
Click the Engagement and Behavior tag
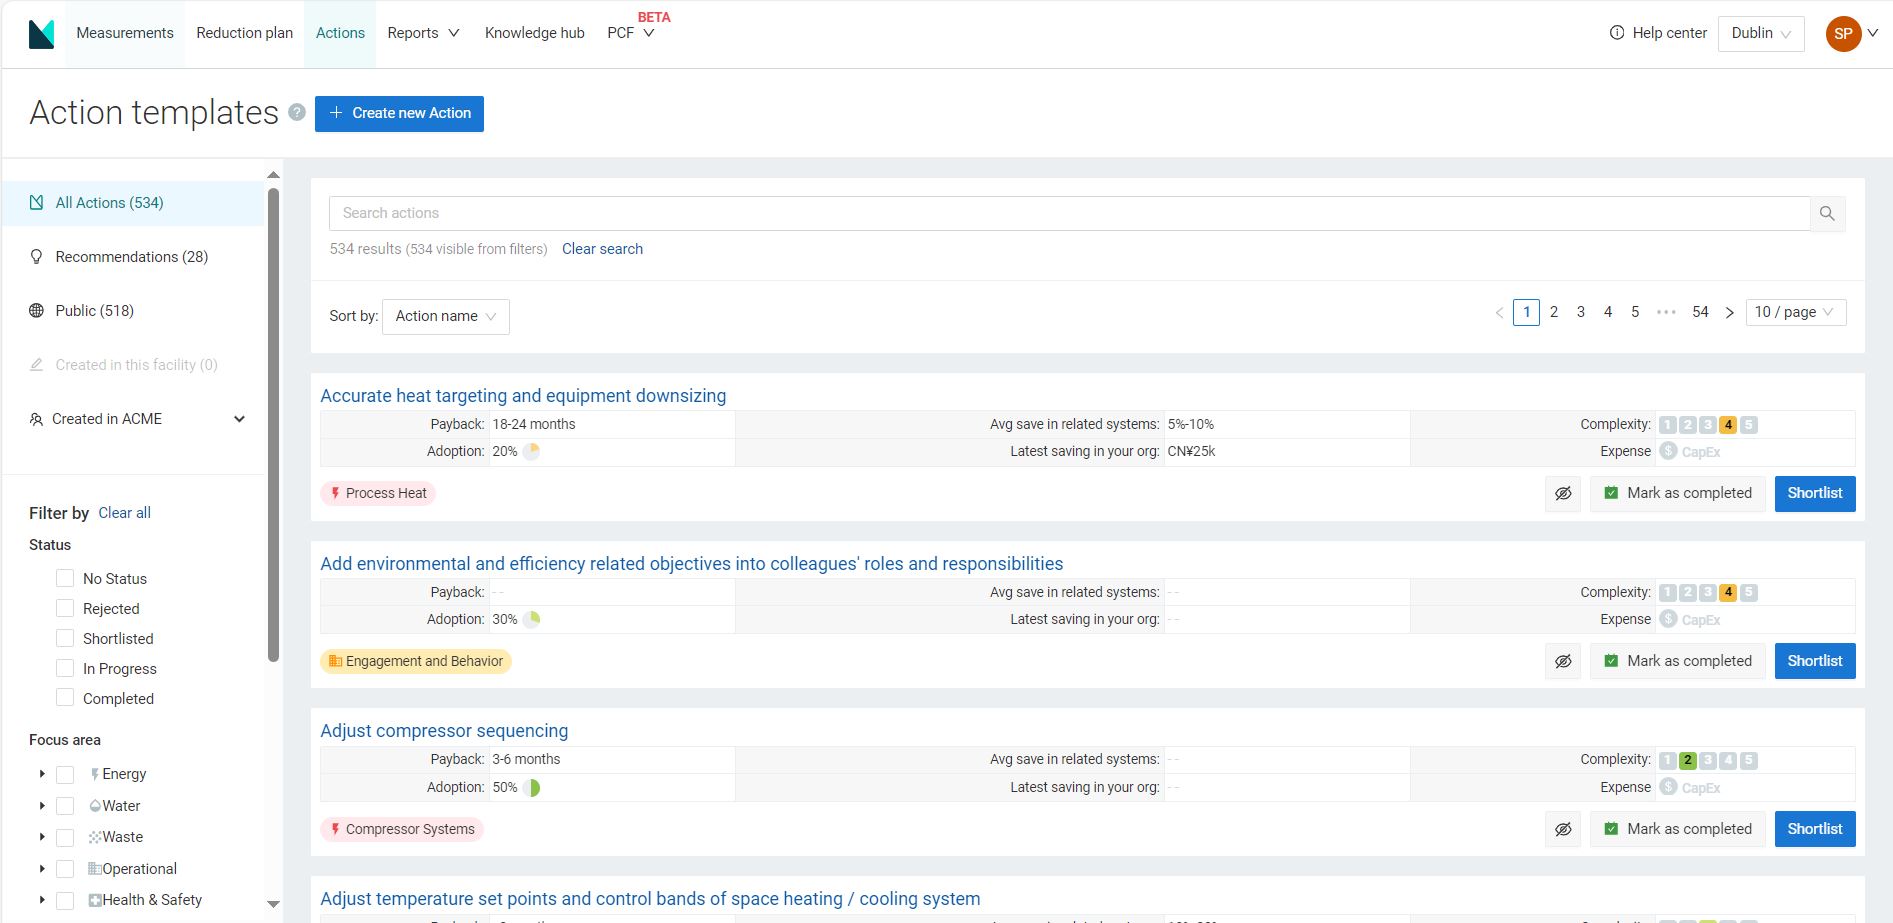coord(416,661)
